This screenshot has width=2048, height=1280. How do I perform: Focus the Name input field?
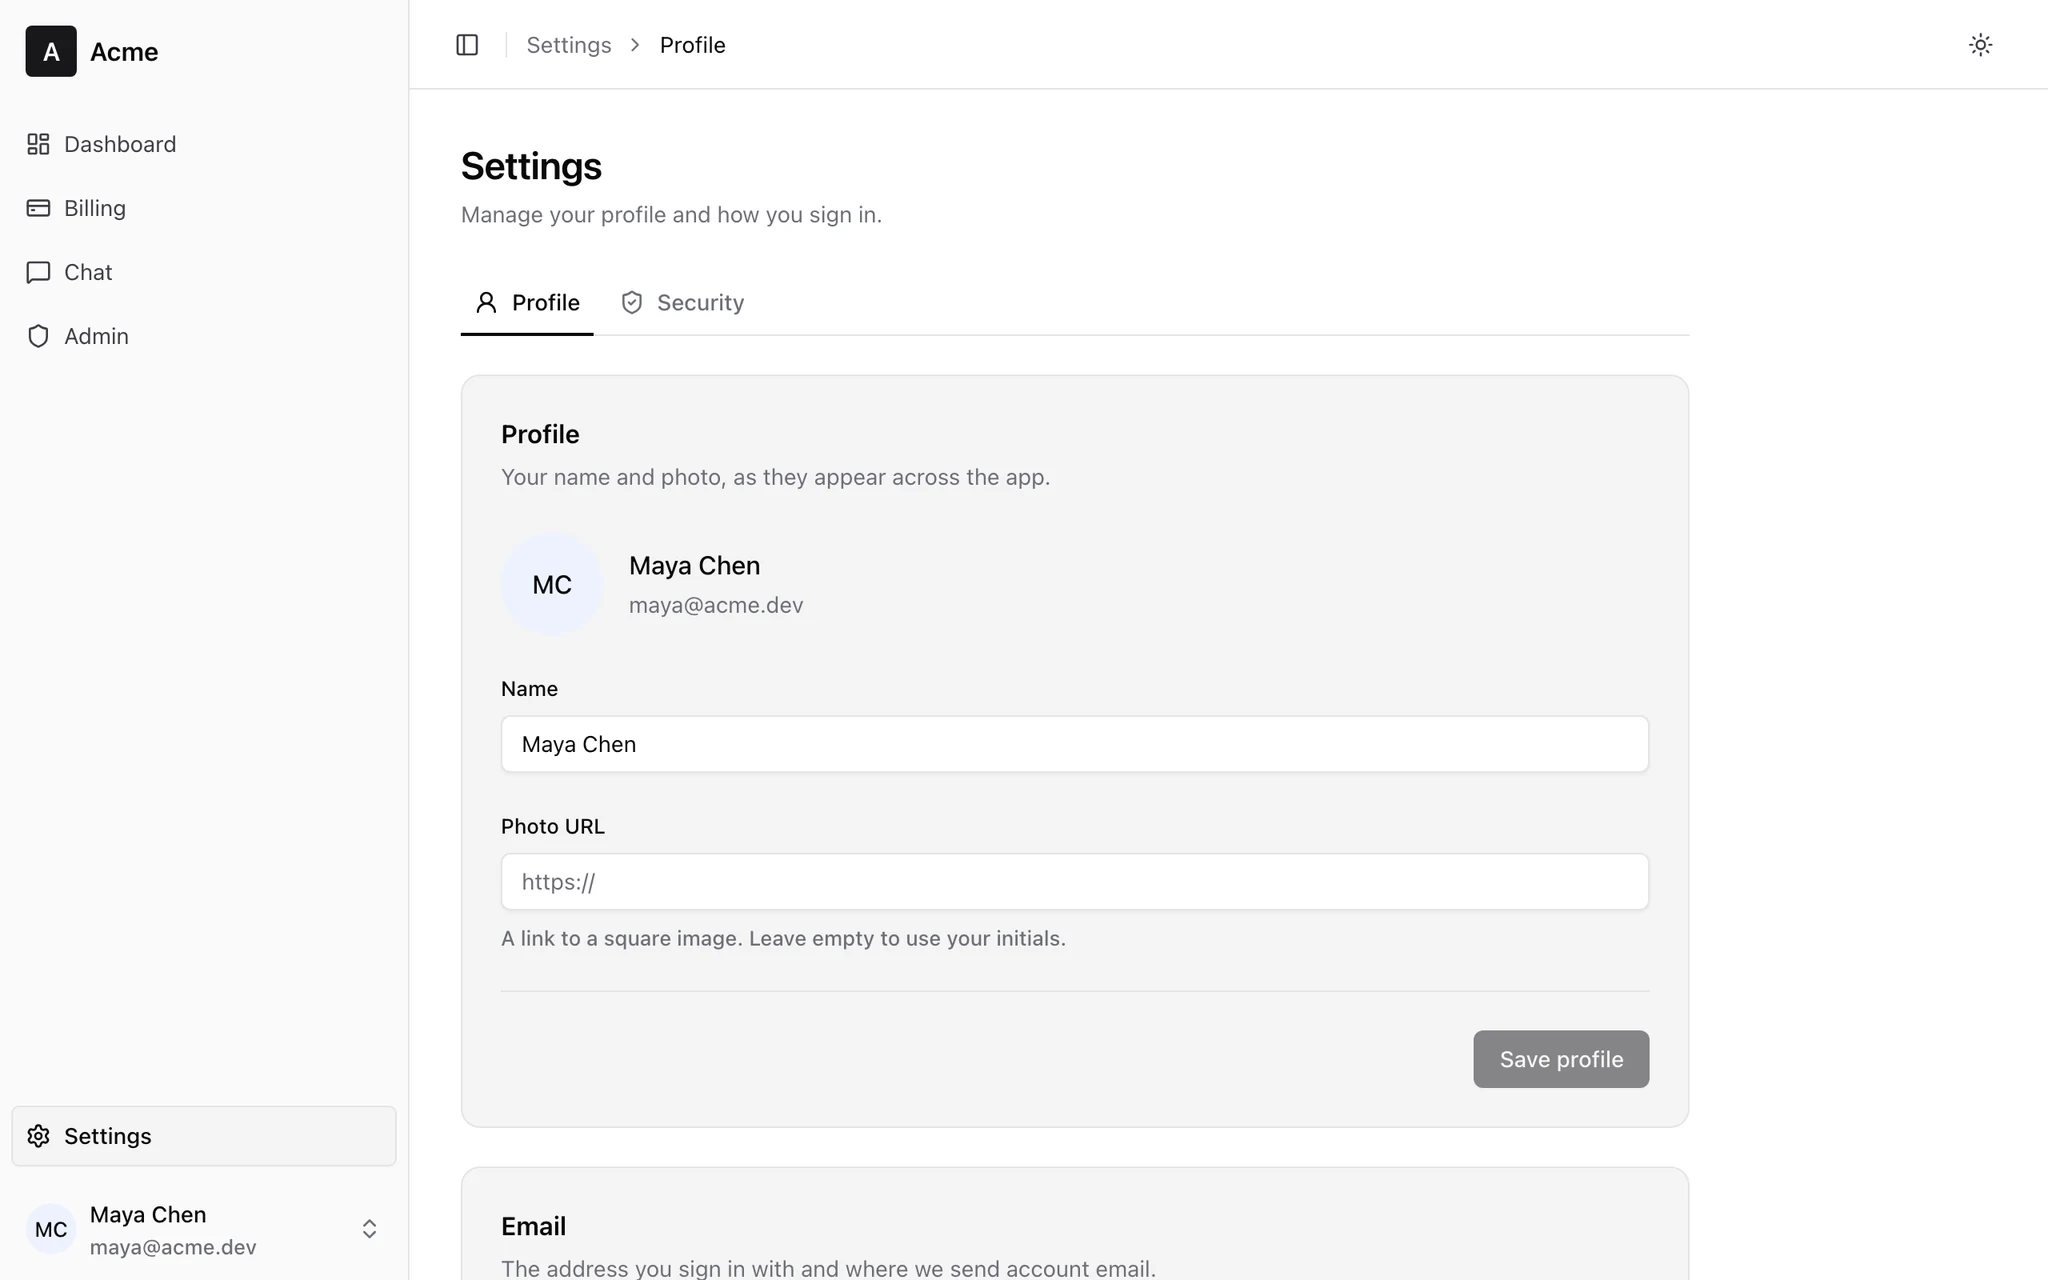pyautogui.click(x=1075, y=744)
